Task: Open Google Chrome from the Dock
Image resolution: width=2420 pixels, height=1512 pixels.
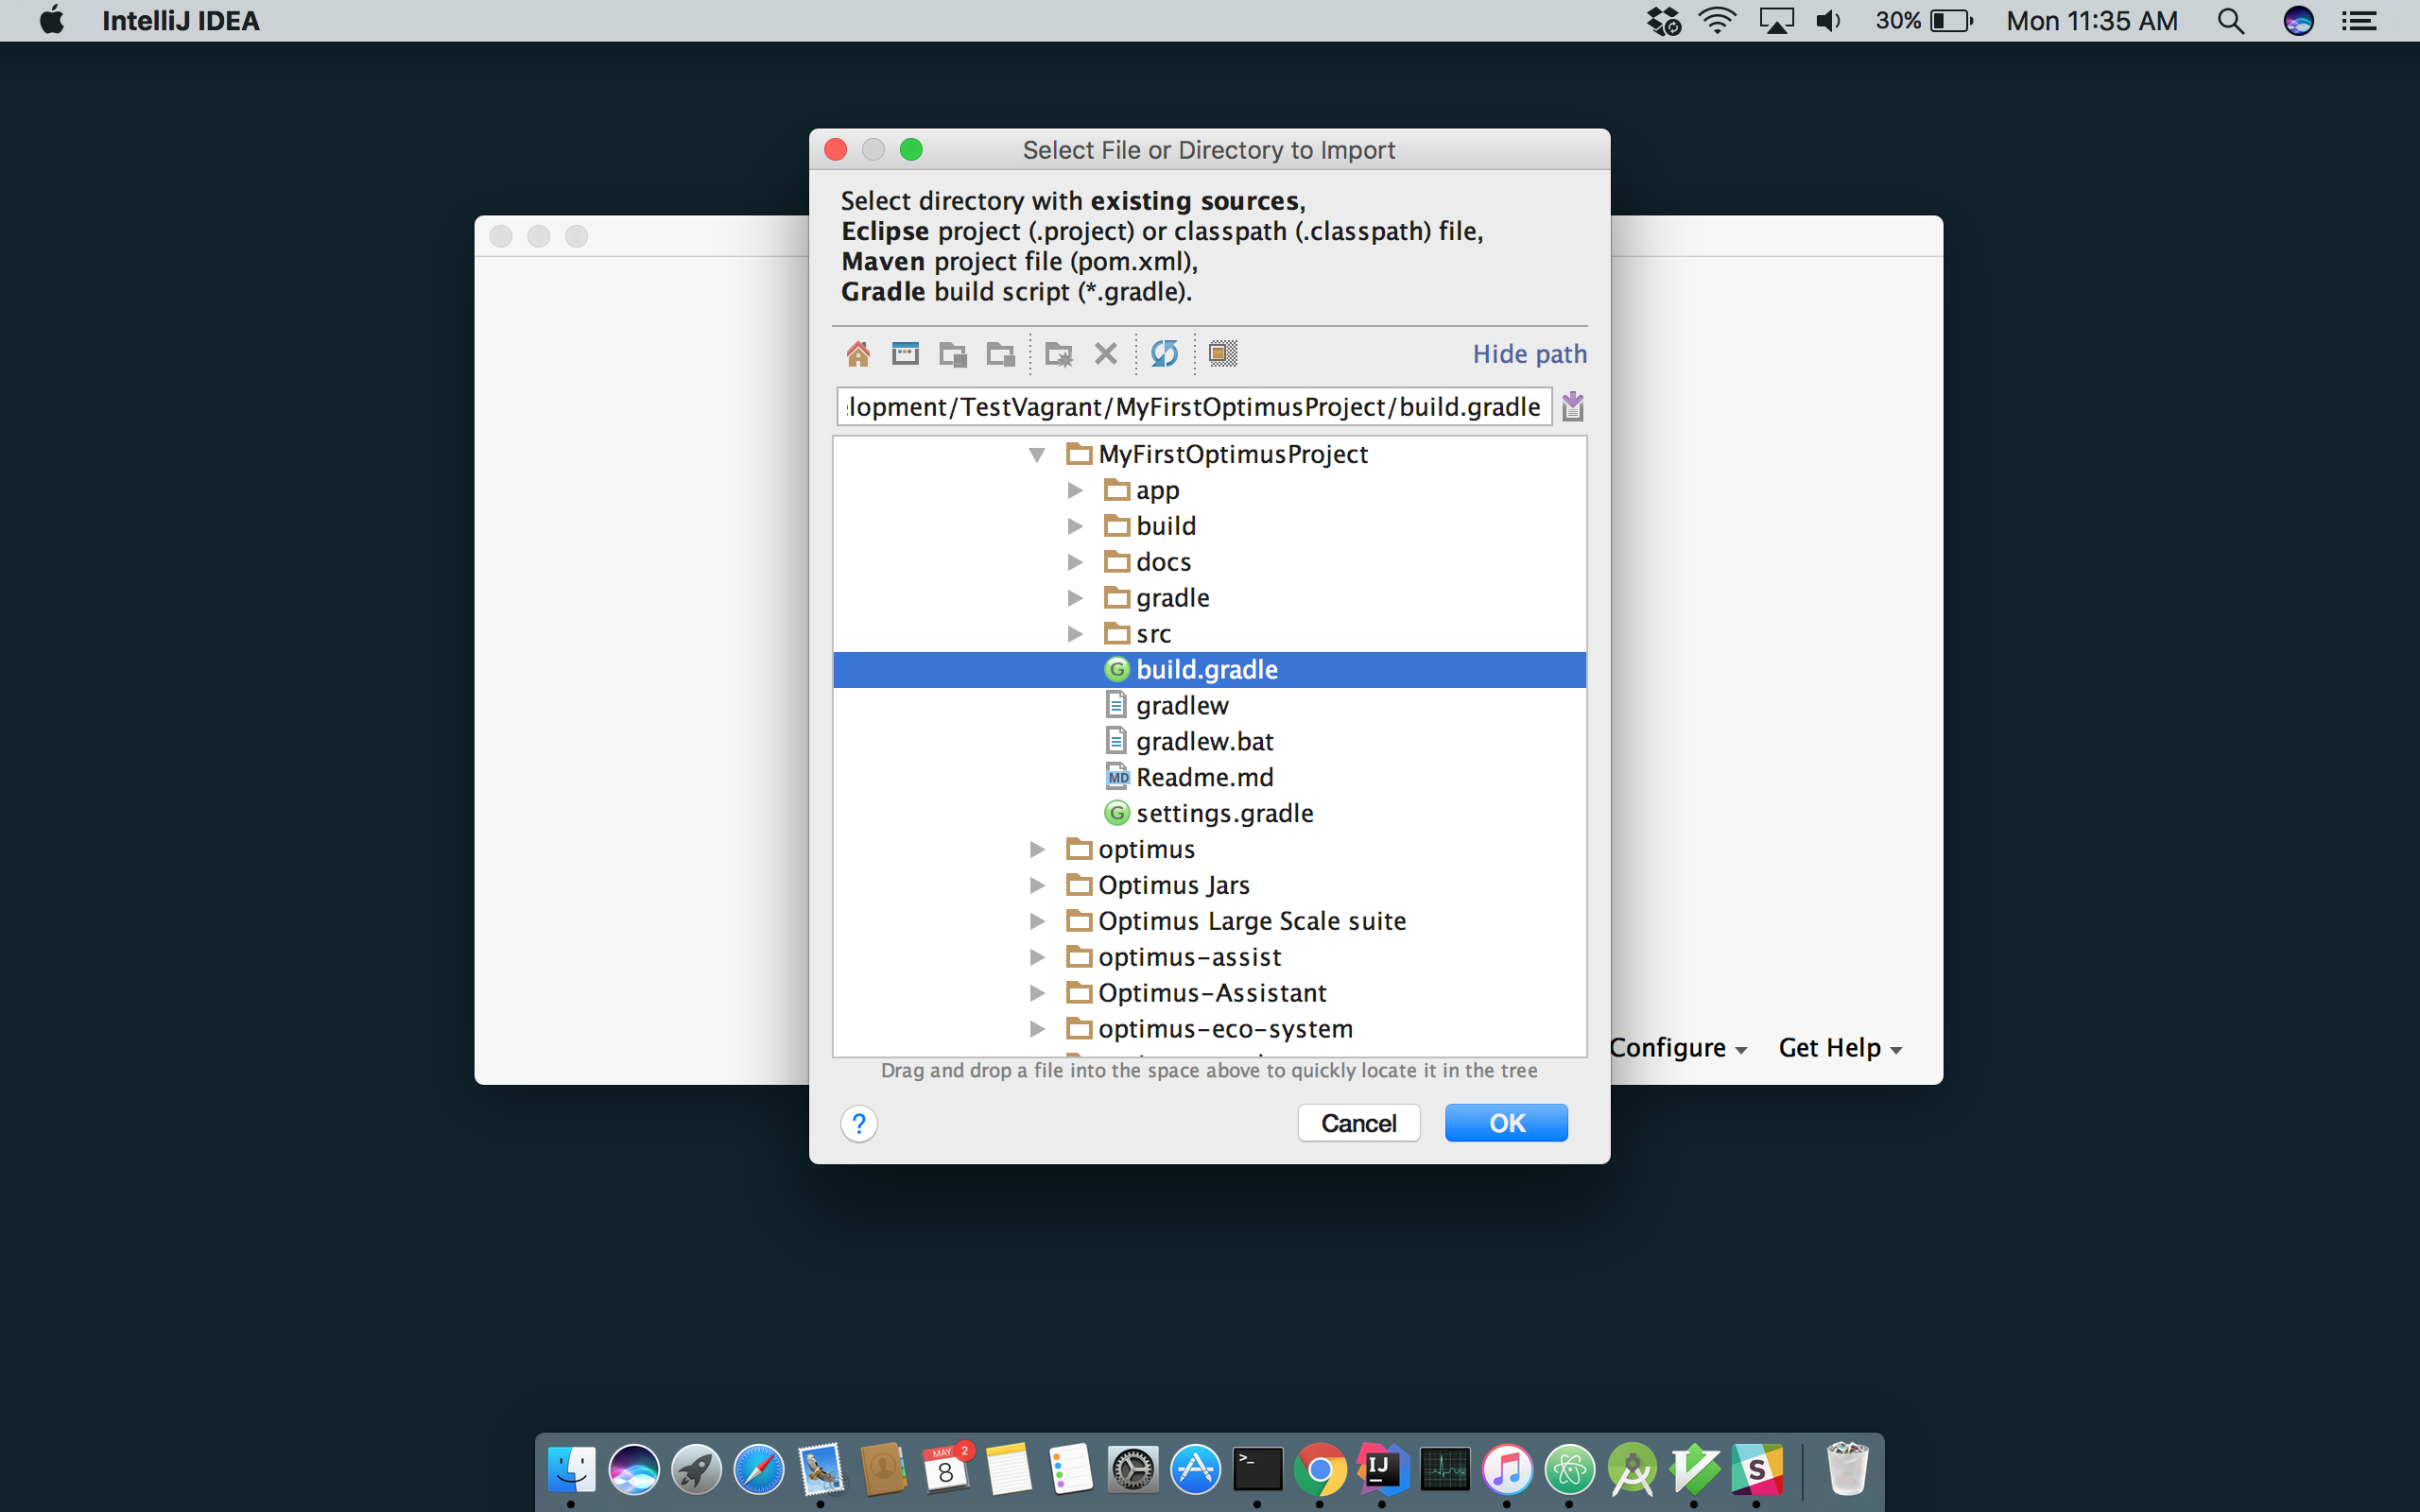Action: pos(1320,1470)
